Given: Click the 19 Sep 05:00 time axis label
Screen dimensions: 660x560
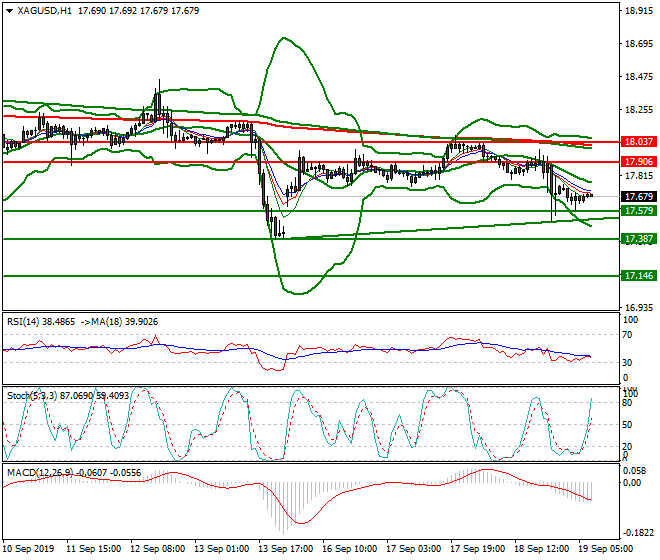Looking at the screenshot, I should coord(605,549).
